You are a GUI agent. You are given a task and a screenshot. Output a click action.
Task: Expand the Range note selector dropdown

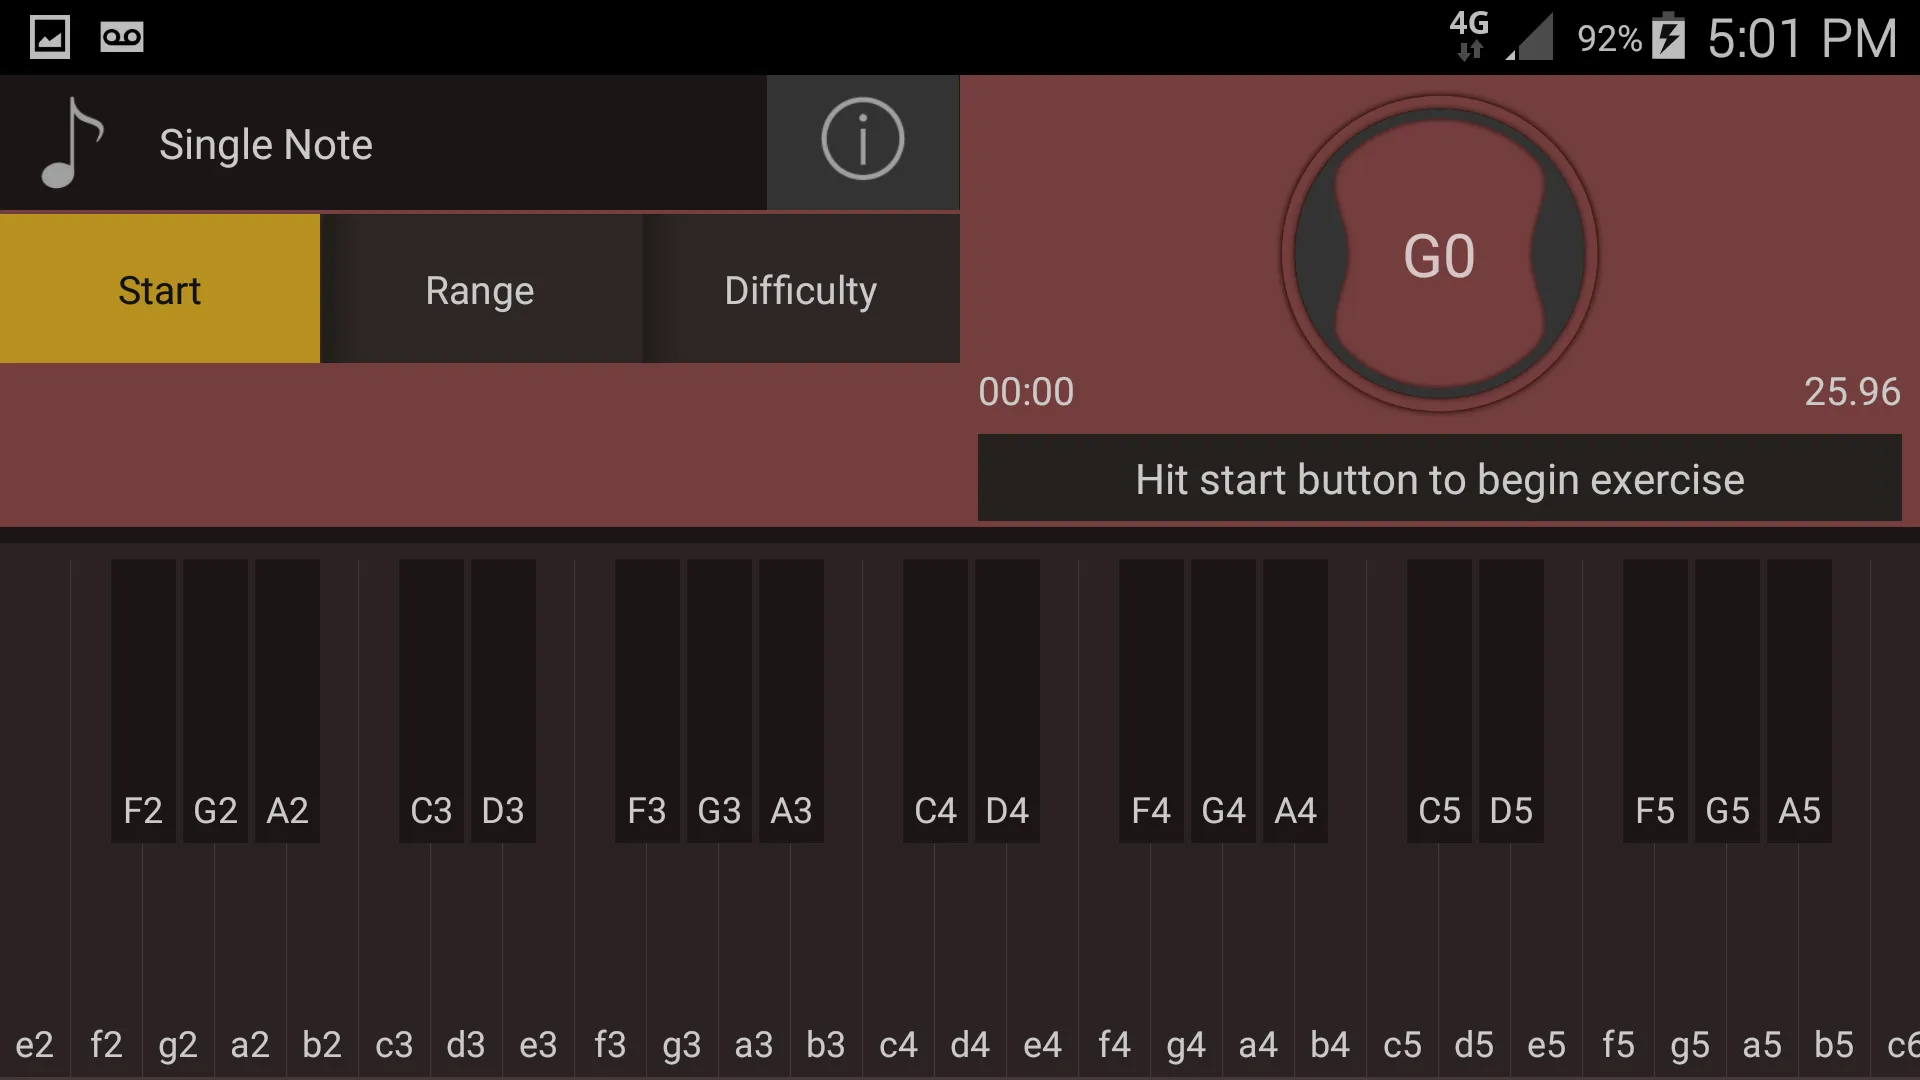coord(480,289)
